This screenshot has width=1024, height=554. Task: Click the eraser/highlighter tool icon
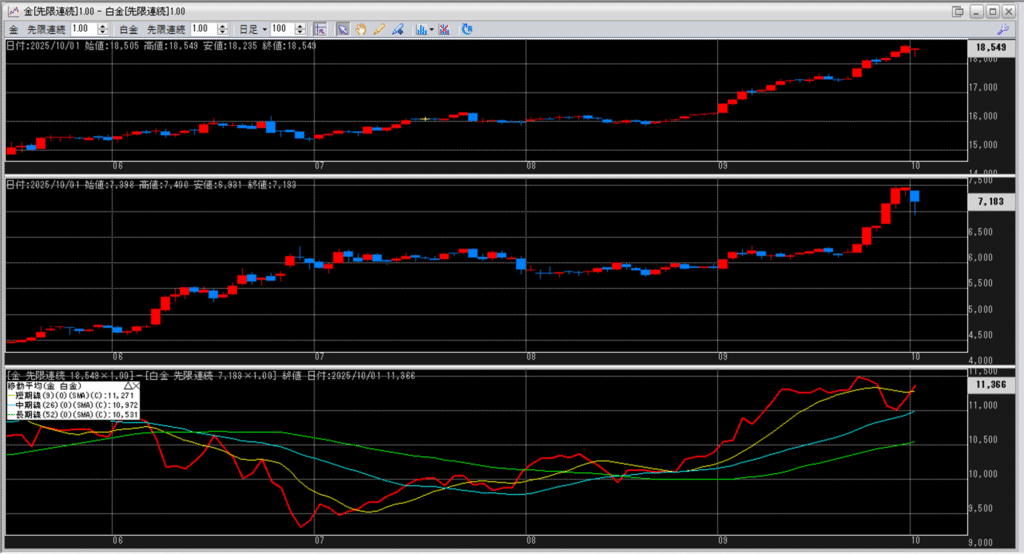click(398, 29)
